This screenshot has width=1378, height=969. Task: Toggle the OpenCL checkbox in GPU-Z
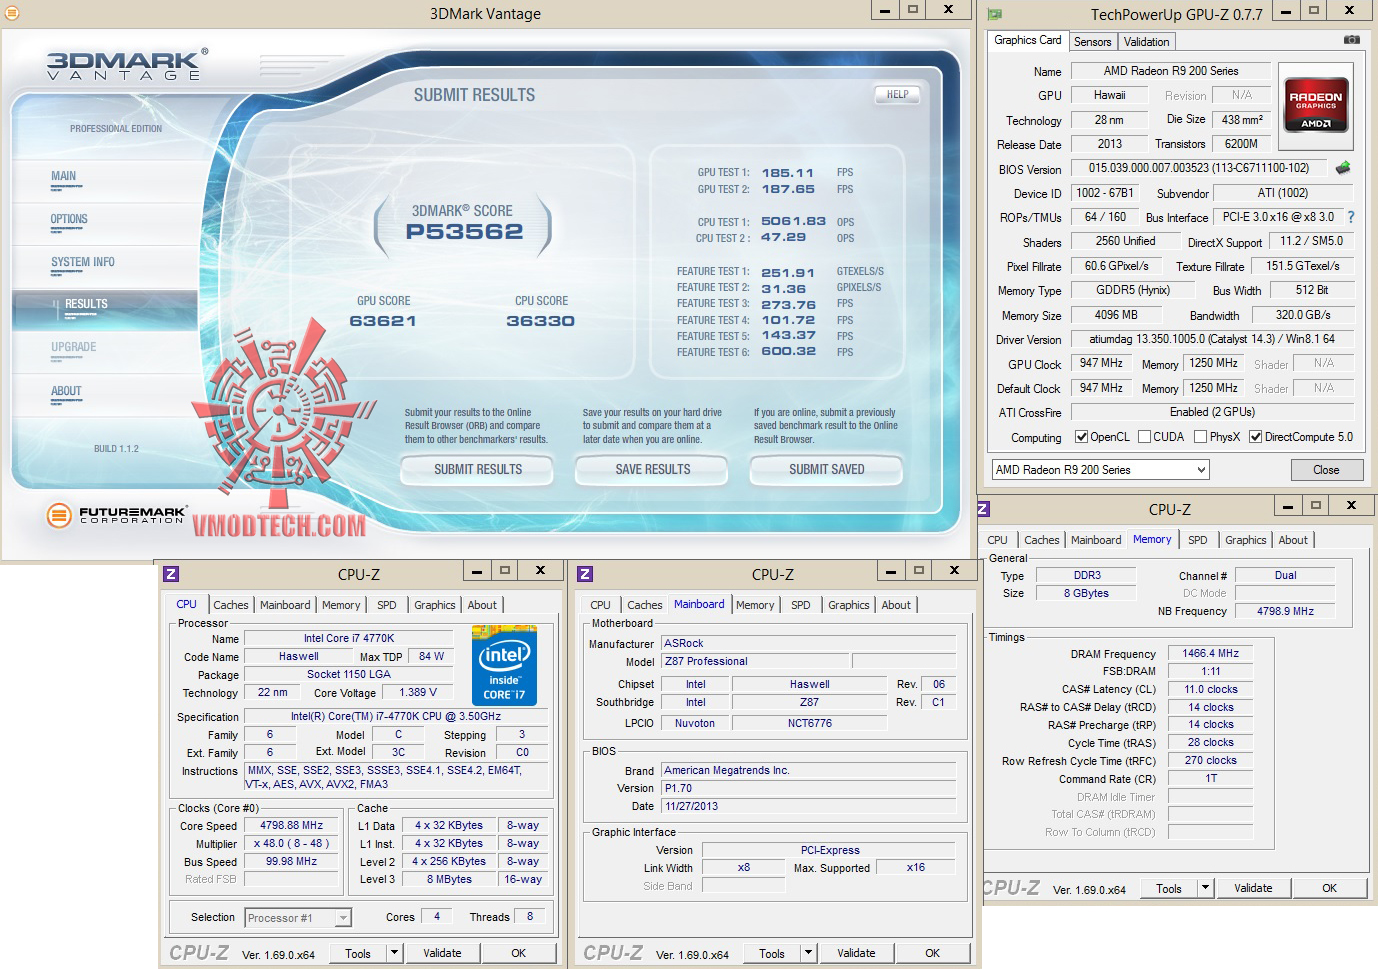point(1081,437)
